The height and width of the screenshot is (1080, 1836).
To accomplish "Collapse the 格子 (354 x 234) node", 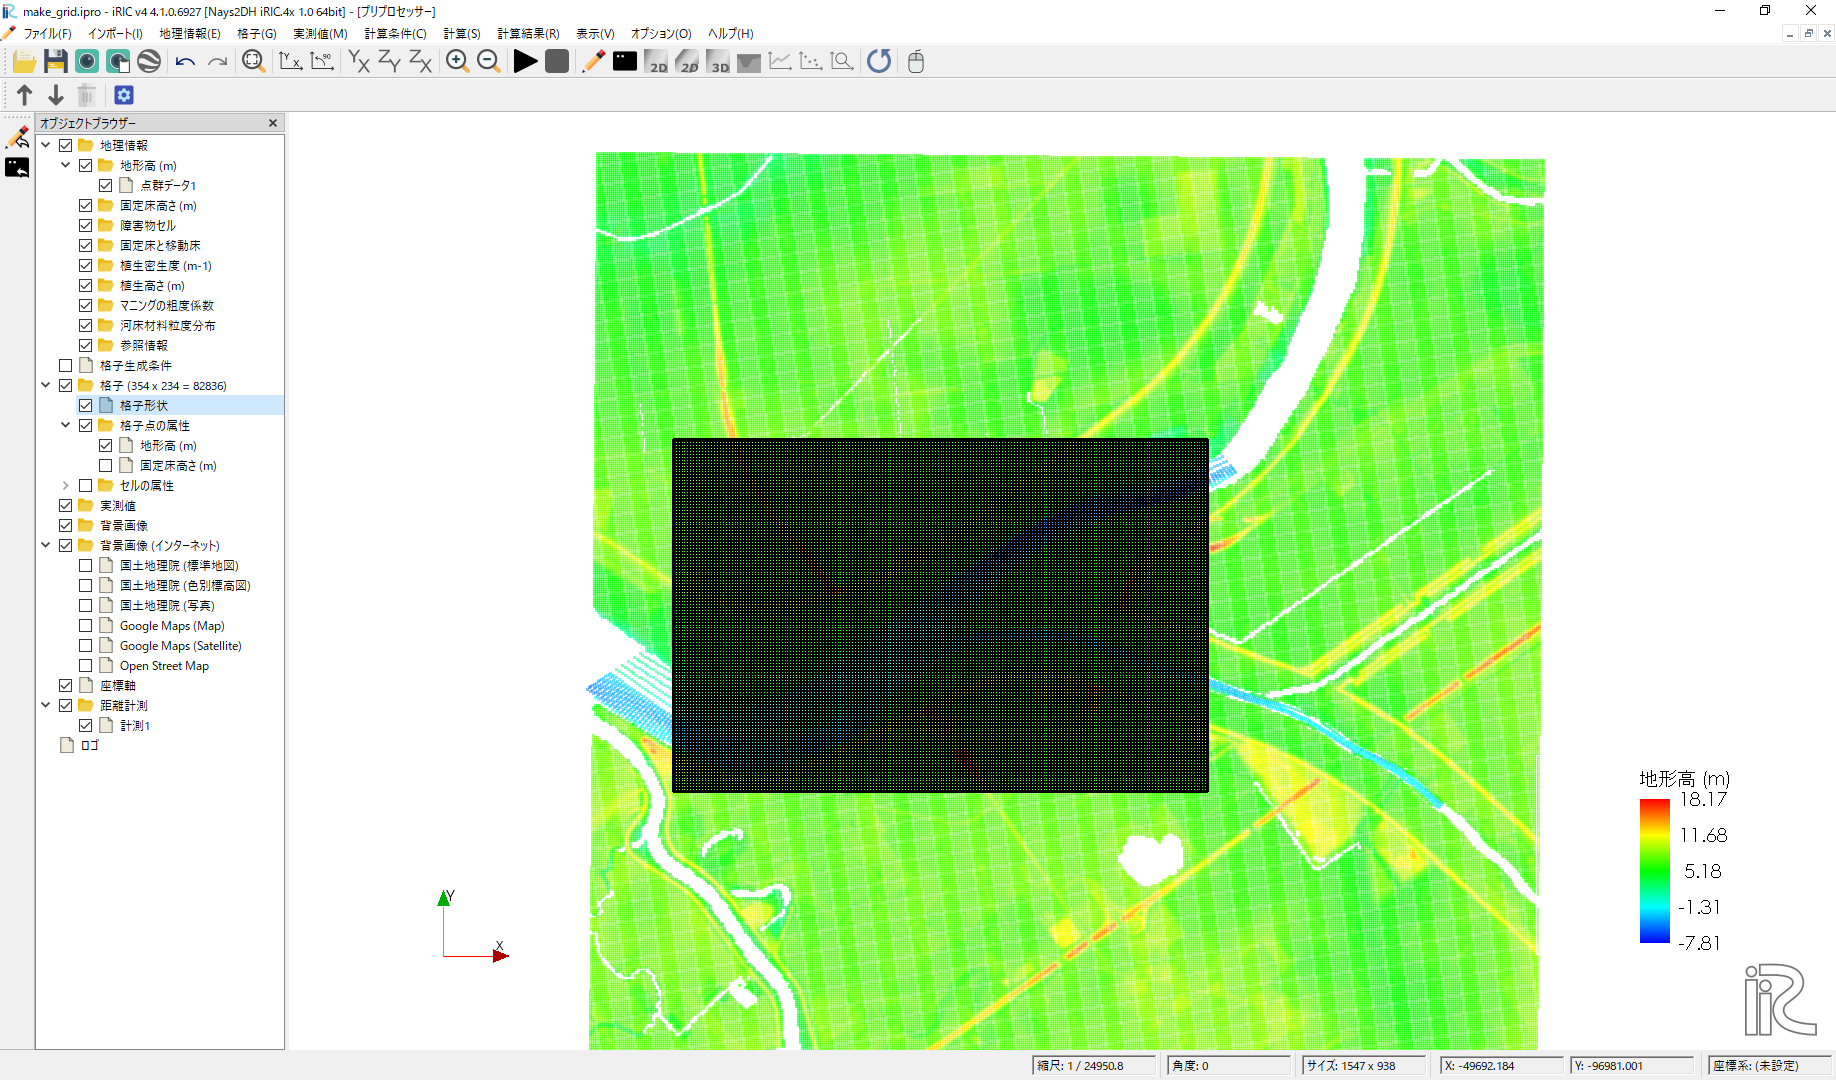I will pos(46,386).
